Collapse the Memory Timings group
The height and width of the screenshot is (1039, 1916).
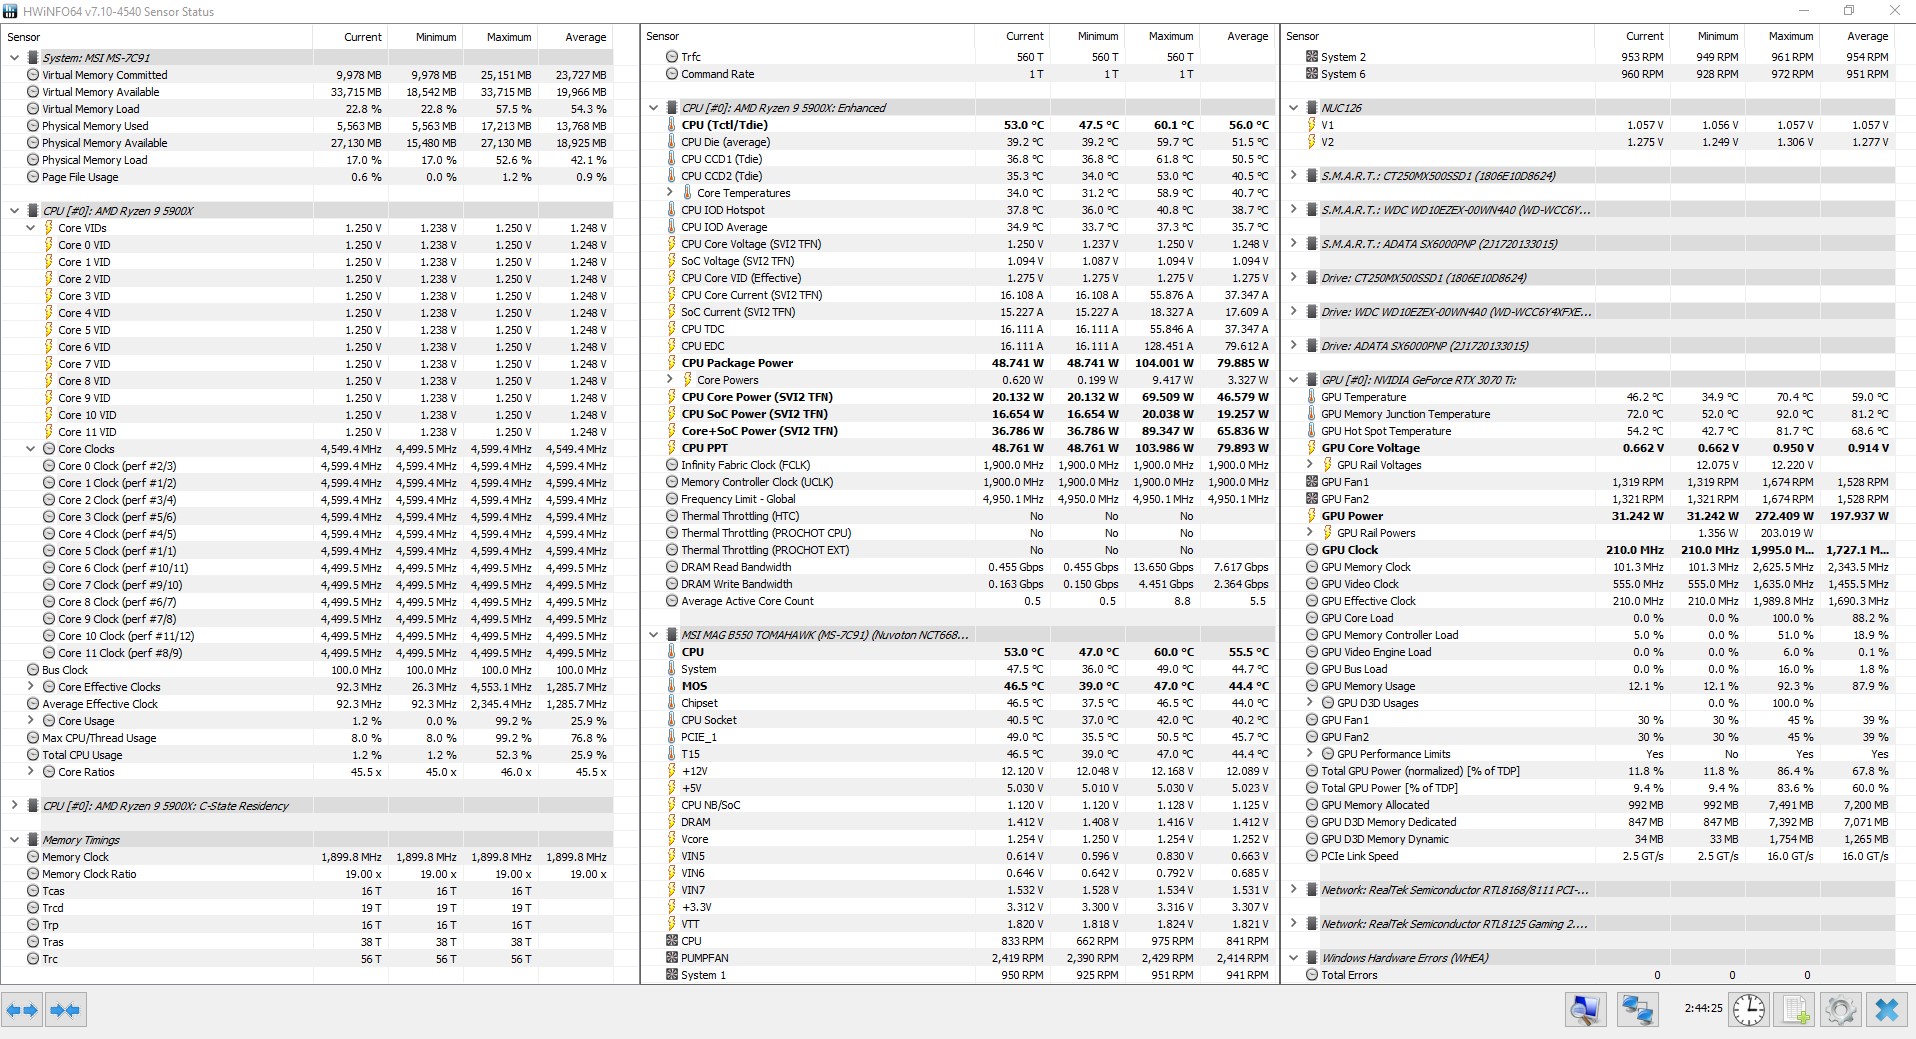point(14,840)
